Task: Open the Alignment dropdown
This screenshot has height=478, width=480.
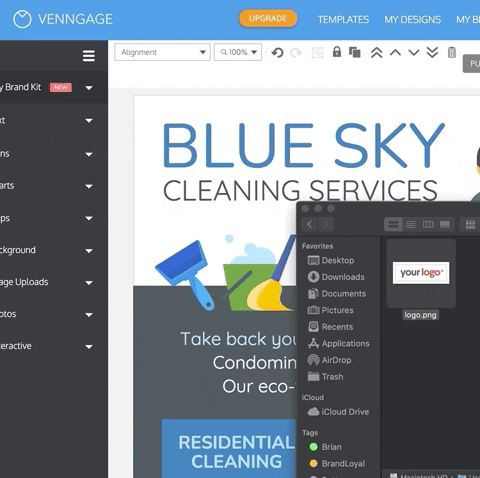Action: [162, 52]
